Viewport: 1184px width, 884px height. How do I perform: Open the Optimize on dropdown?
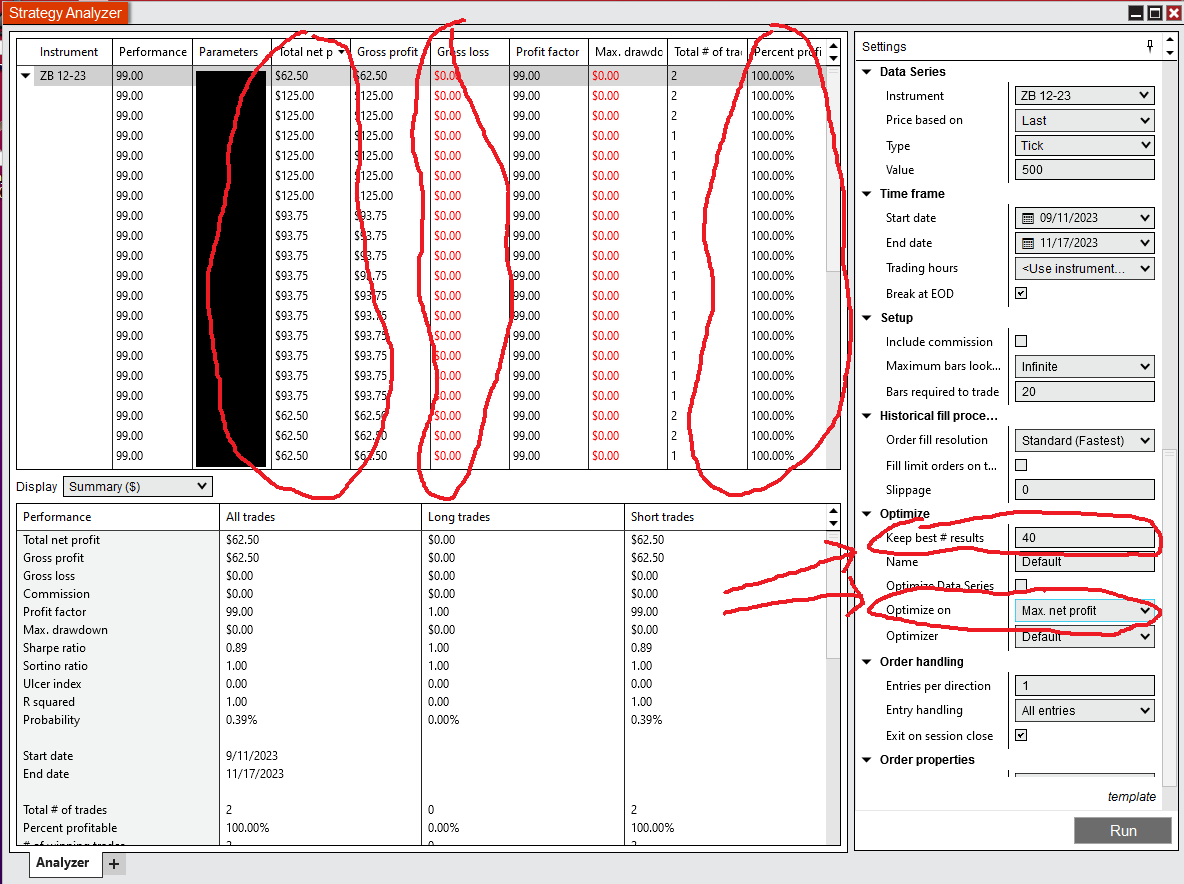tap(1084, 611)
